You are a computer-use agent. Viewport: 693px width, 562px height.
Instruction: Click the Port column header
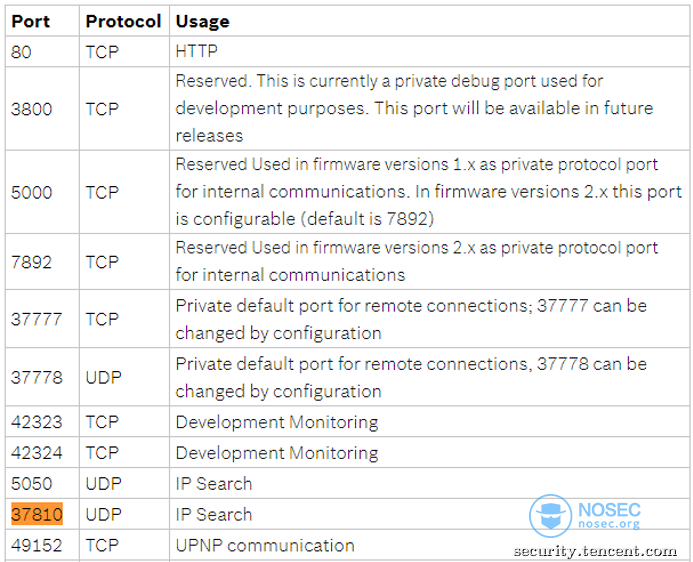tap(30, 21)
